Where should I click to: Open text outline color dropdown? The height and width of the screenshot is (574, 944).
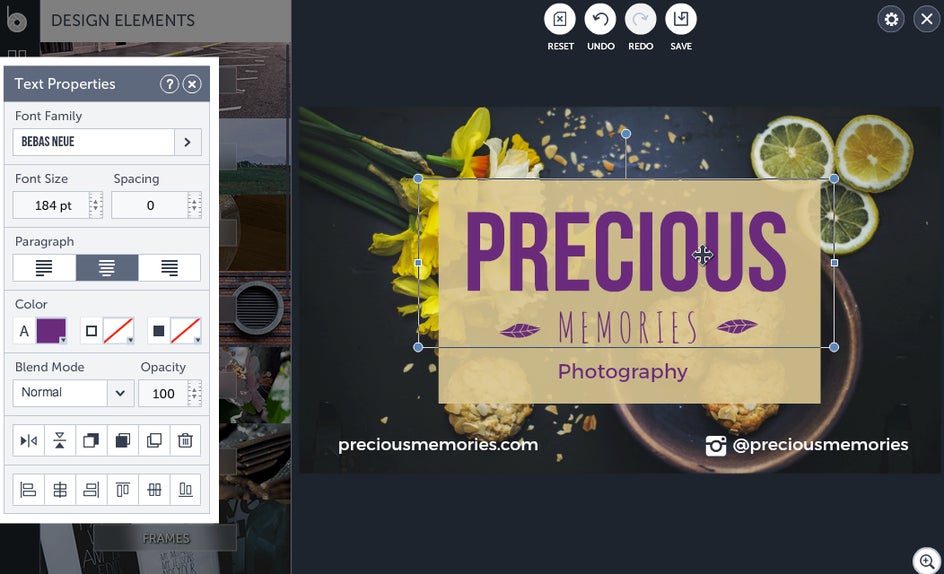tap(119, 331)
